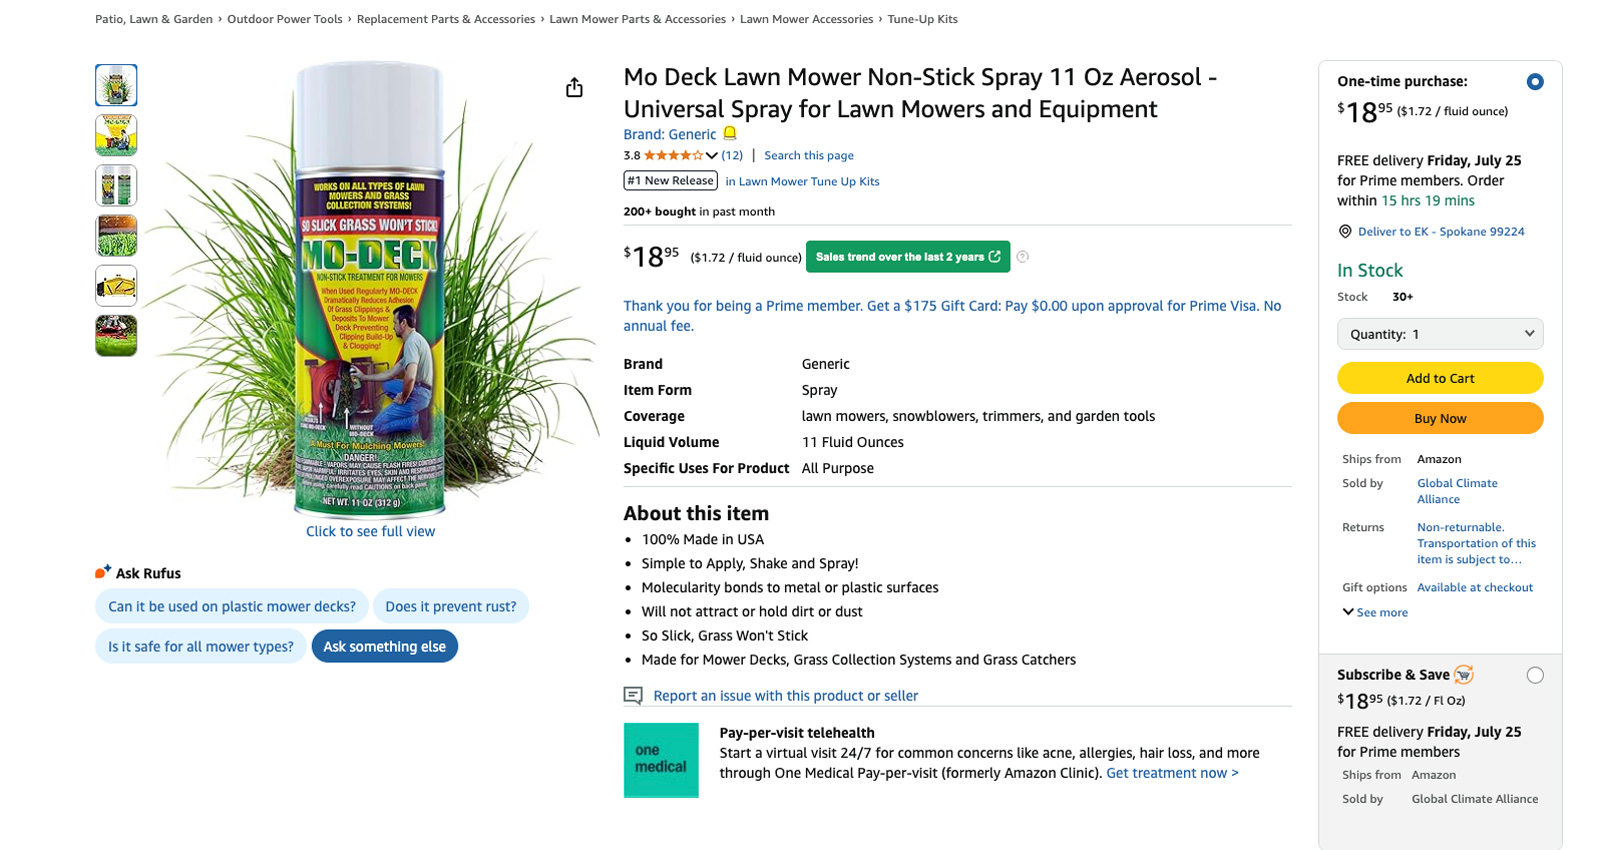
Task: Open the Outdoor Power Tools breadcrumb
Action: click(285, 19)
